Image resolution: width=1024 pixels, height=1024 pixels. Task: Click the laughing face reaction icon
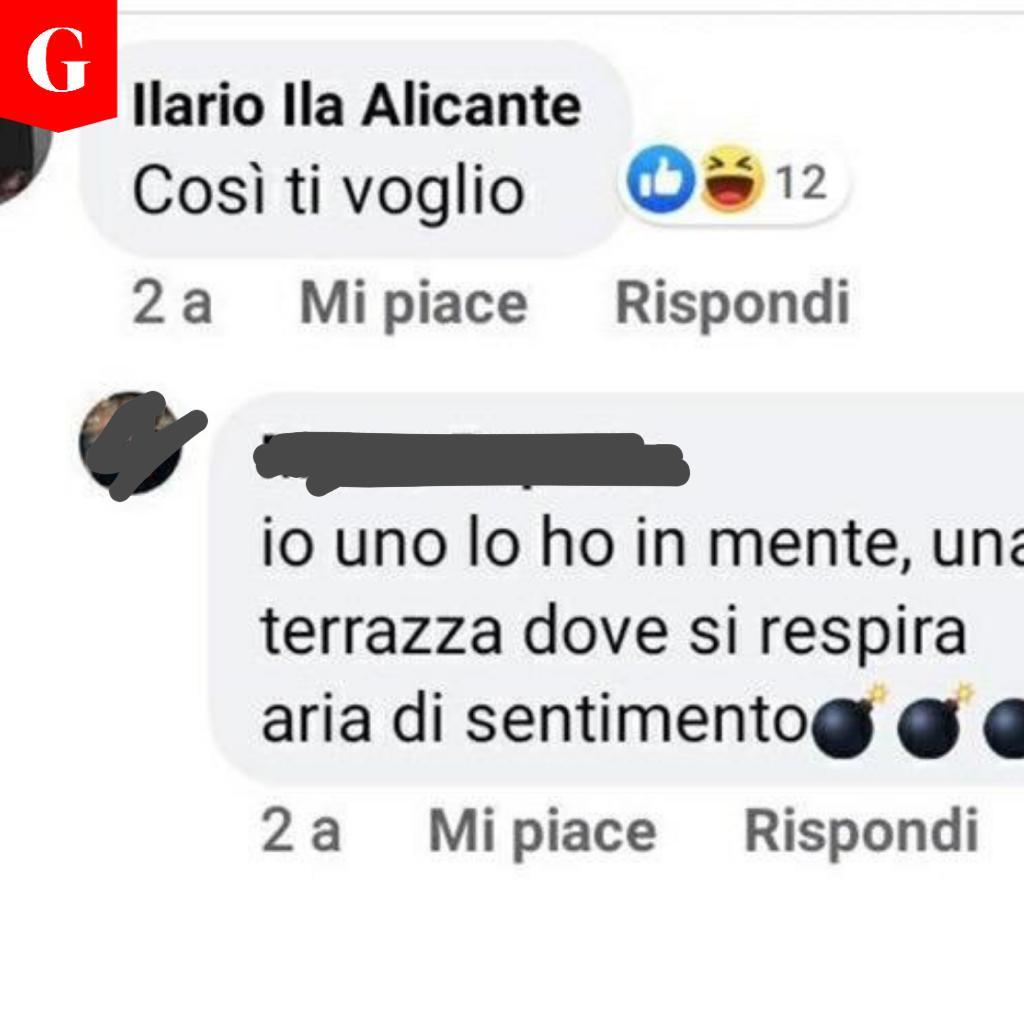[731, 178]
